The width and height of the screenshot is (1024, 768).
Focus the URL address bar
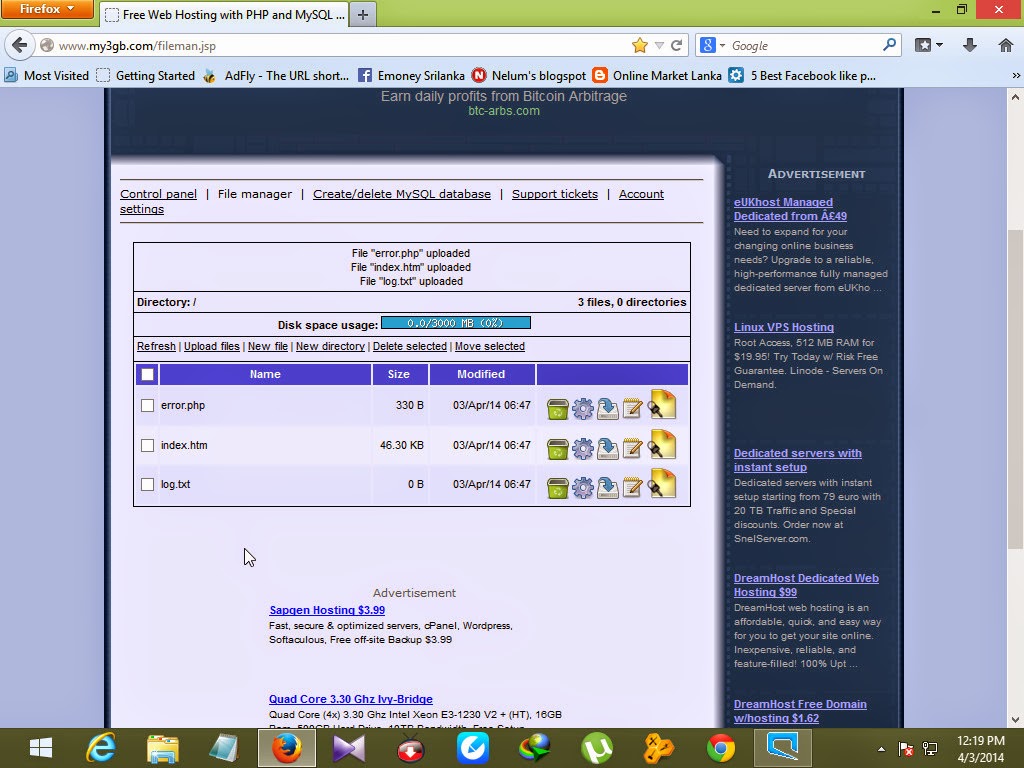[340, 45]
